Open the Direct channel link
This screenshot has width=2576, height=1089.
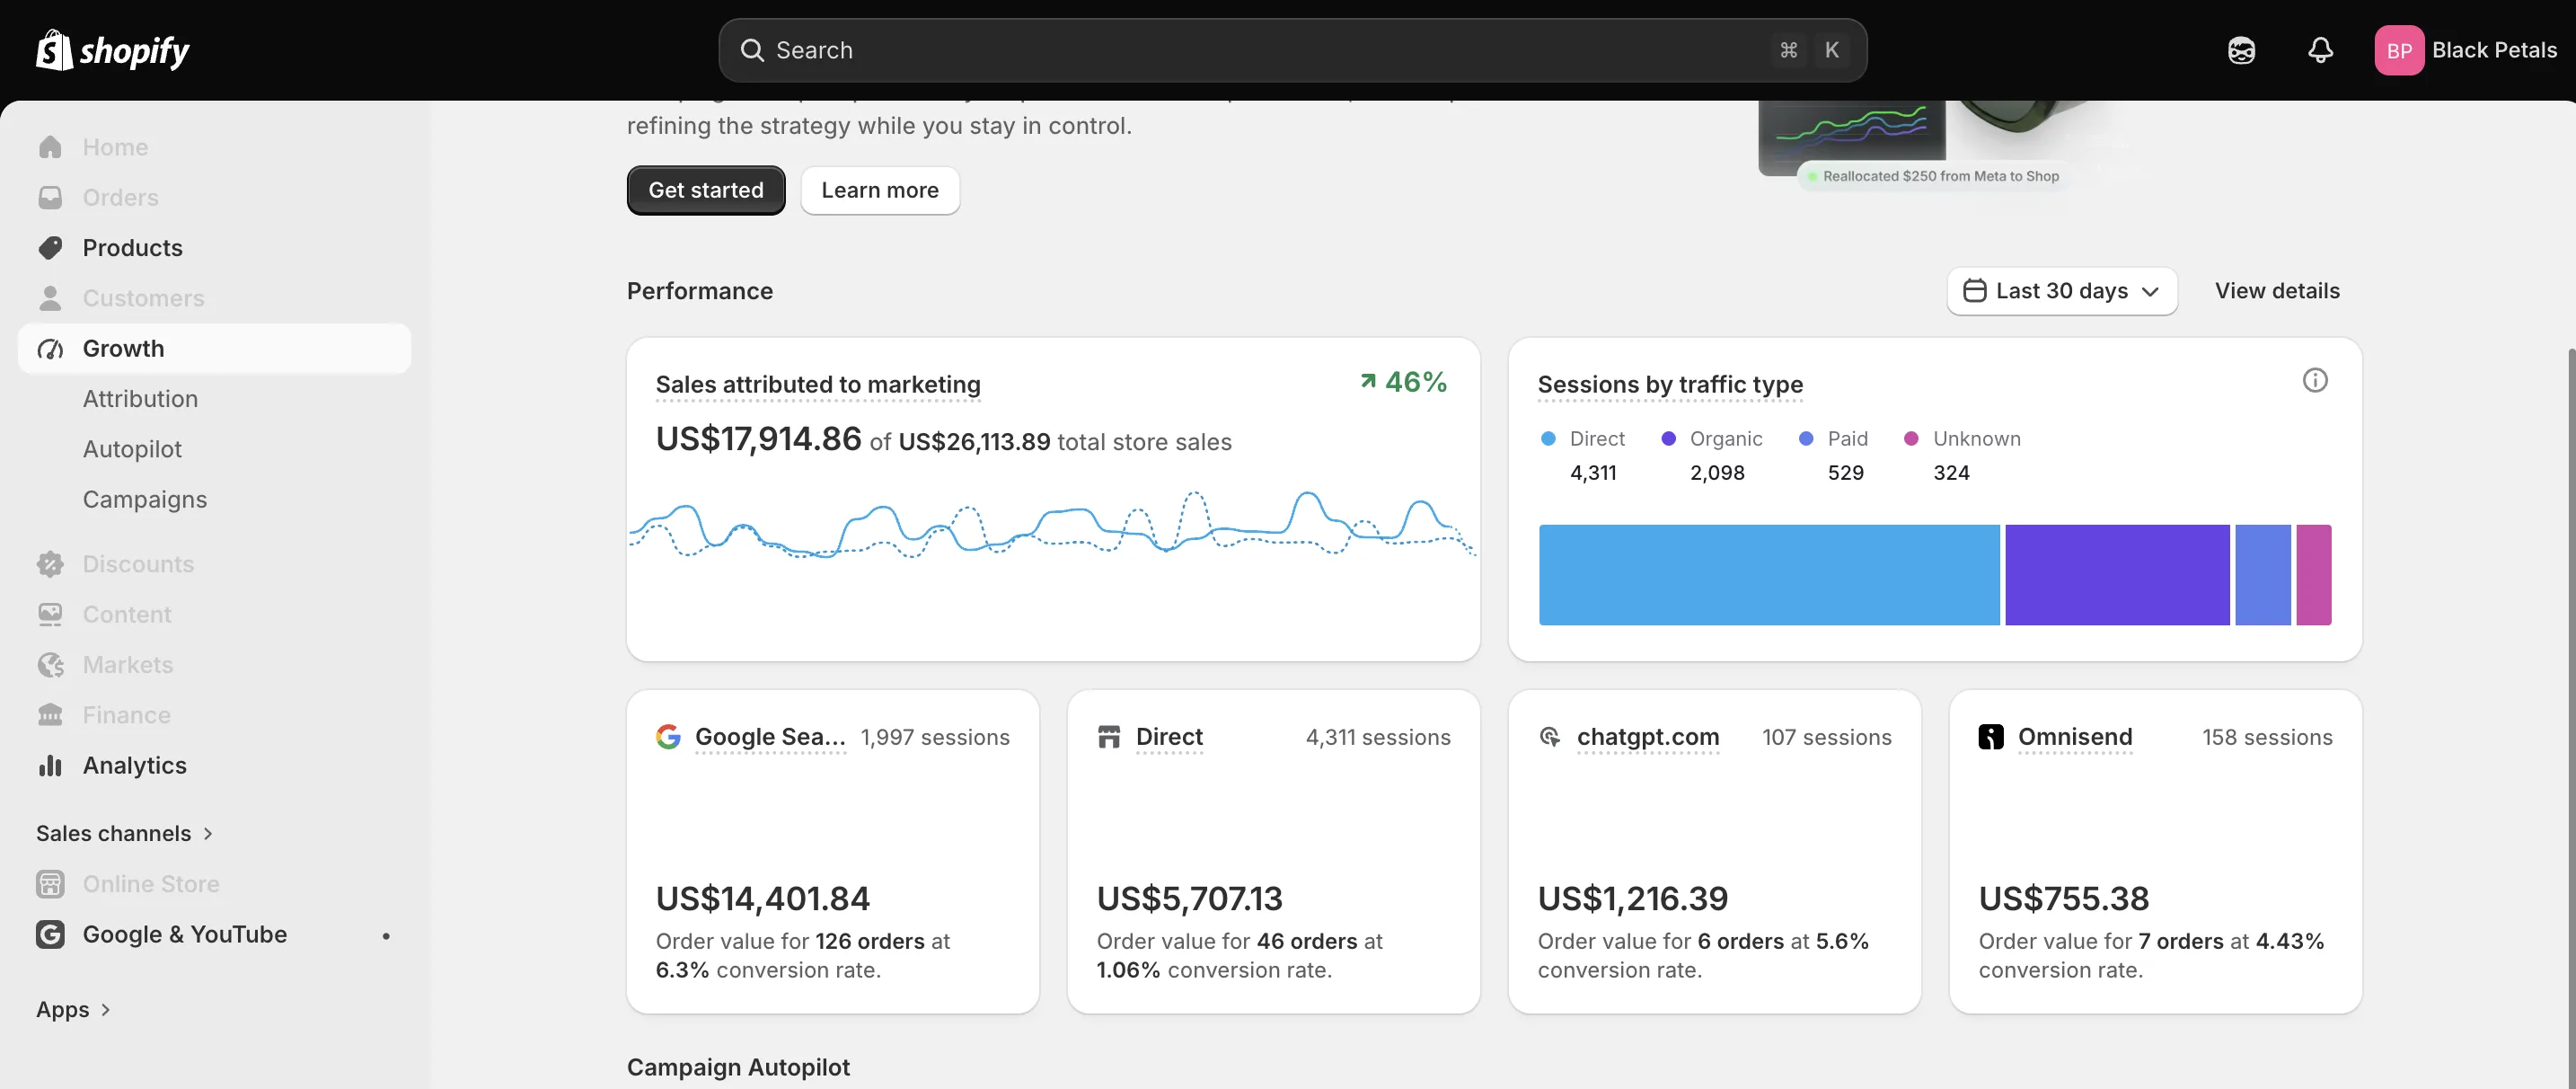1169,737
